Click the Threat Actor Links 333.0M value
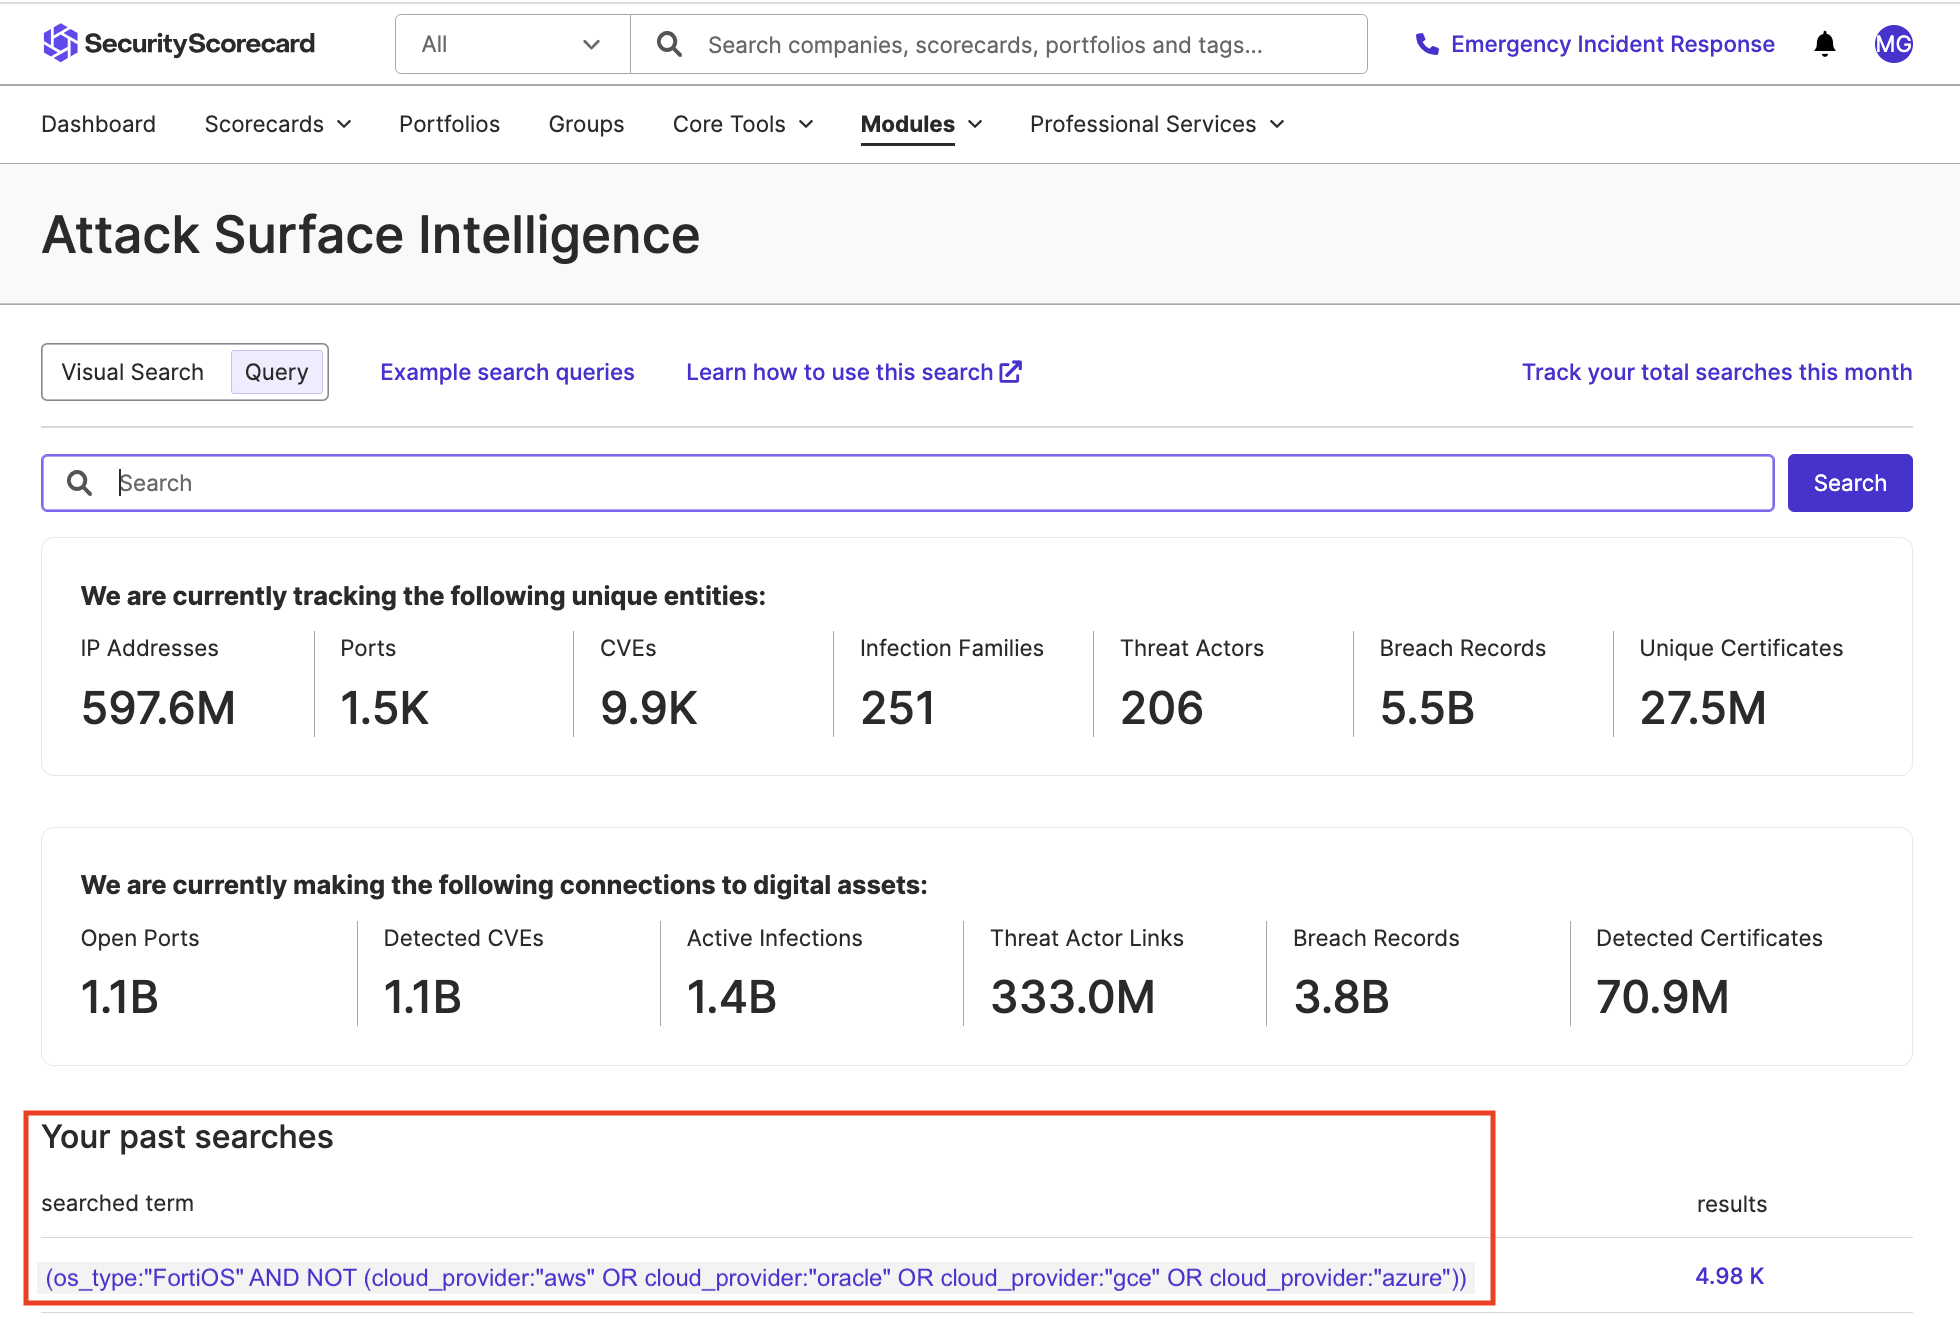The width and height of the screenshot is (1960, 1324). 1073,997
